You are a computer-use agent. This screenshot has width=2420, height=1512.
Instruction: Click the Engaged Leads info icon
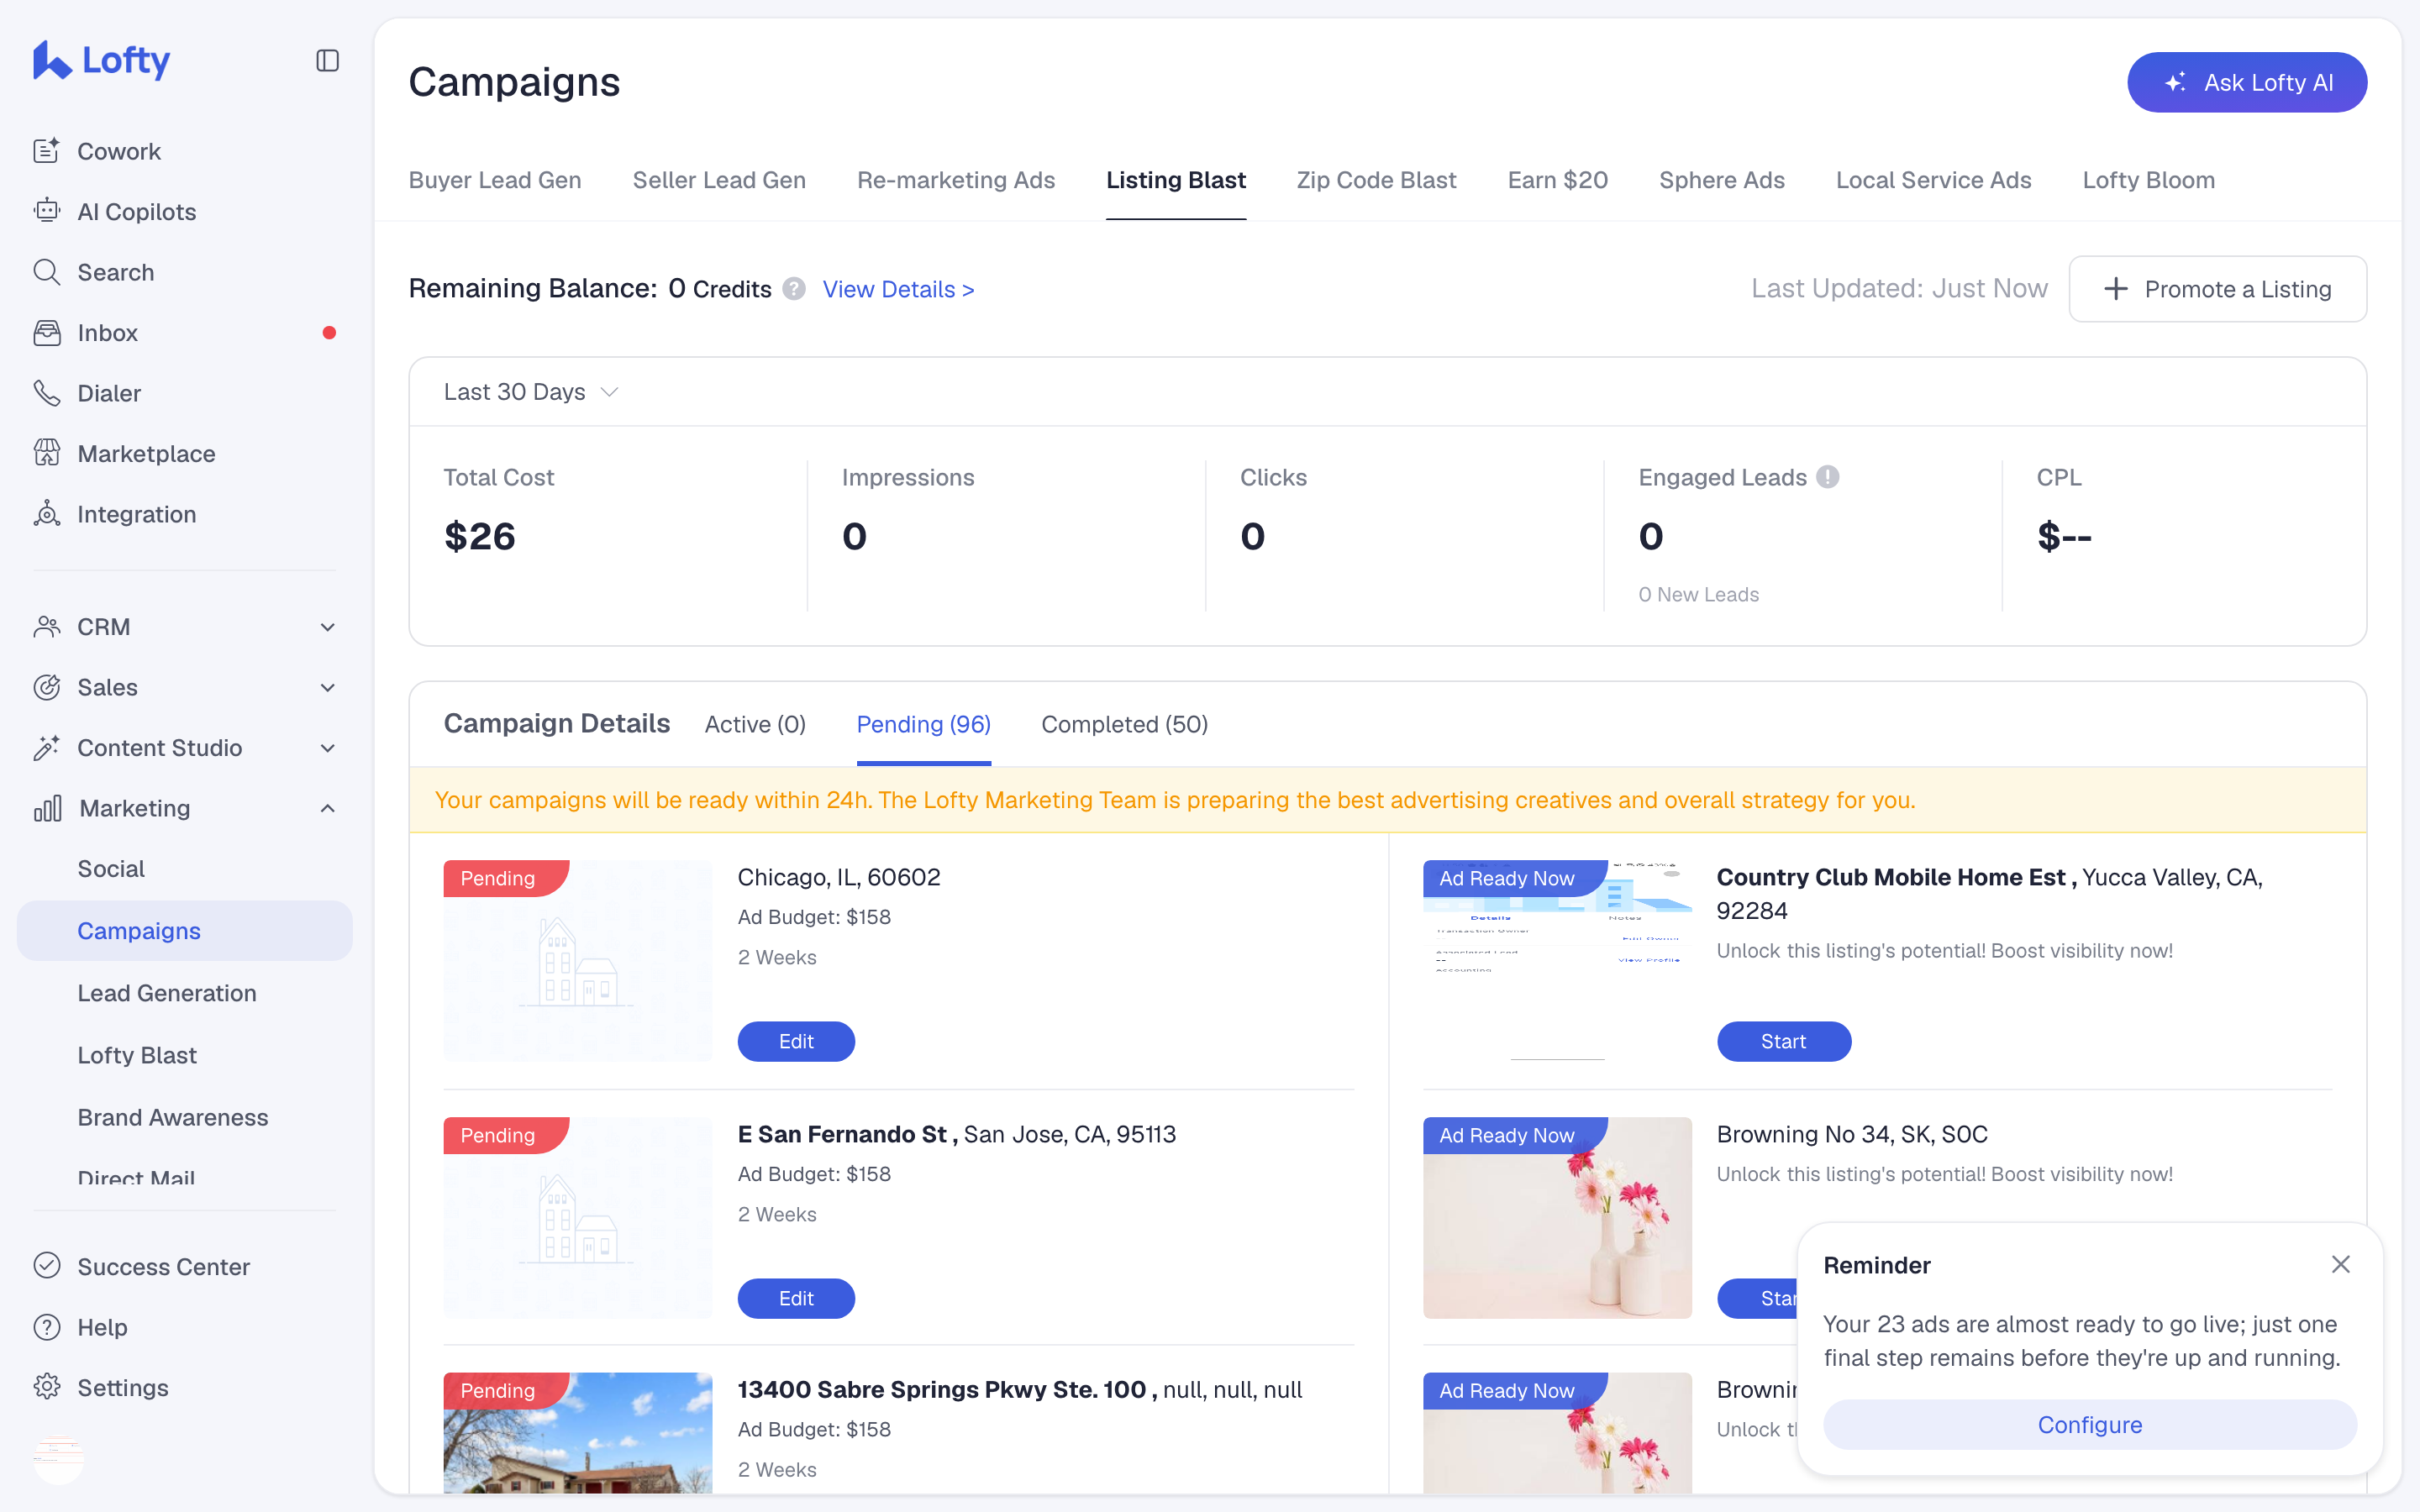pos(1827,477)
